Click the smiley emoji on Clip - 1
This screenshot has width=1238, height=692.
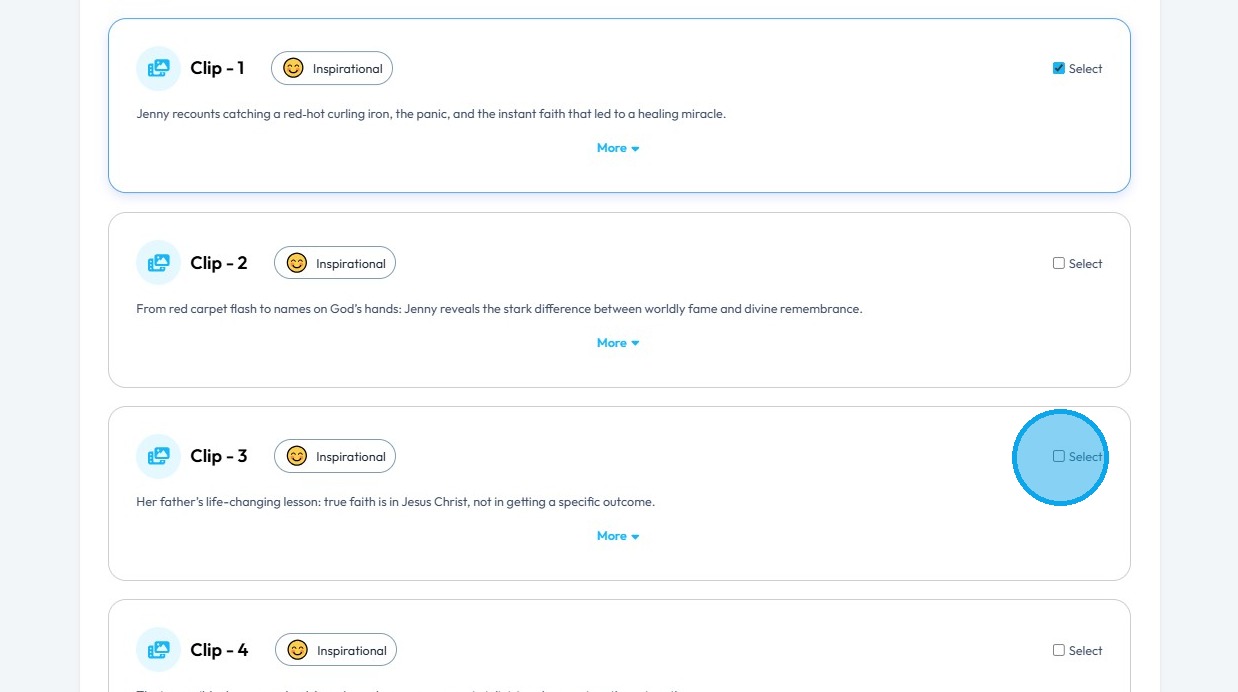tap(293, 69)
